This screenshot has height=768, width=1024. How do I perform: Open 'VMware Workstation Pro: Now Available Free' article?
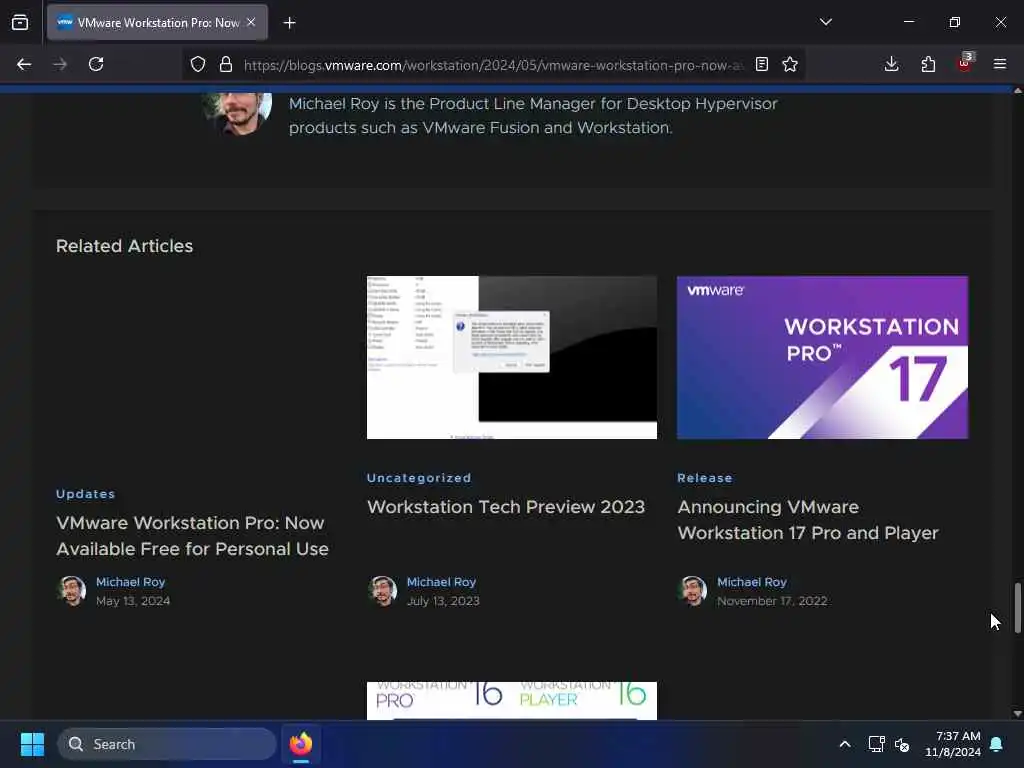[192, 536]
